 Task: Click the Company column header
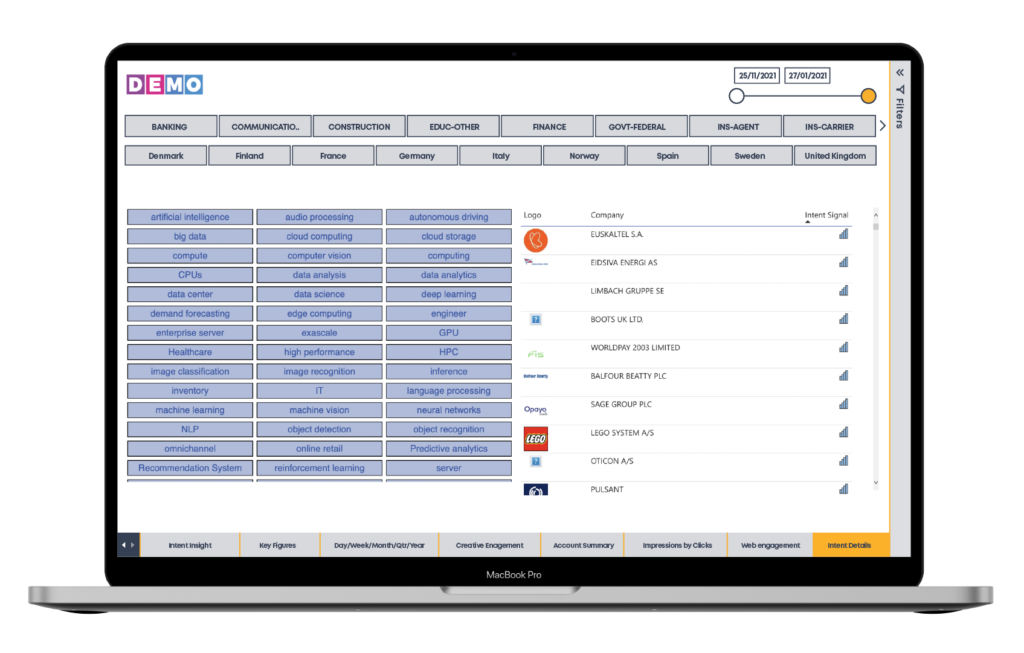click(607, 215)
